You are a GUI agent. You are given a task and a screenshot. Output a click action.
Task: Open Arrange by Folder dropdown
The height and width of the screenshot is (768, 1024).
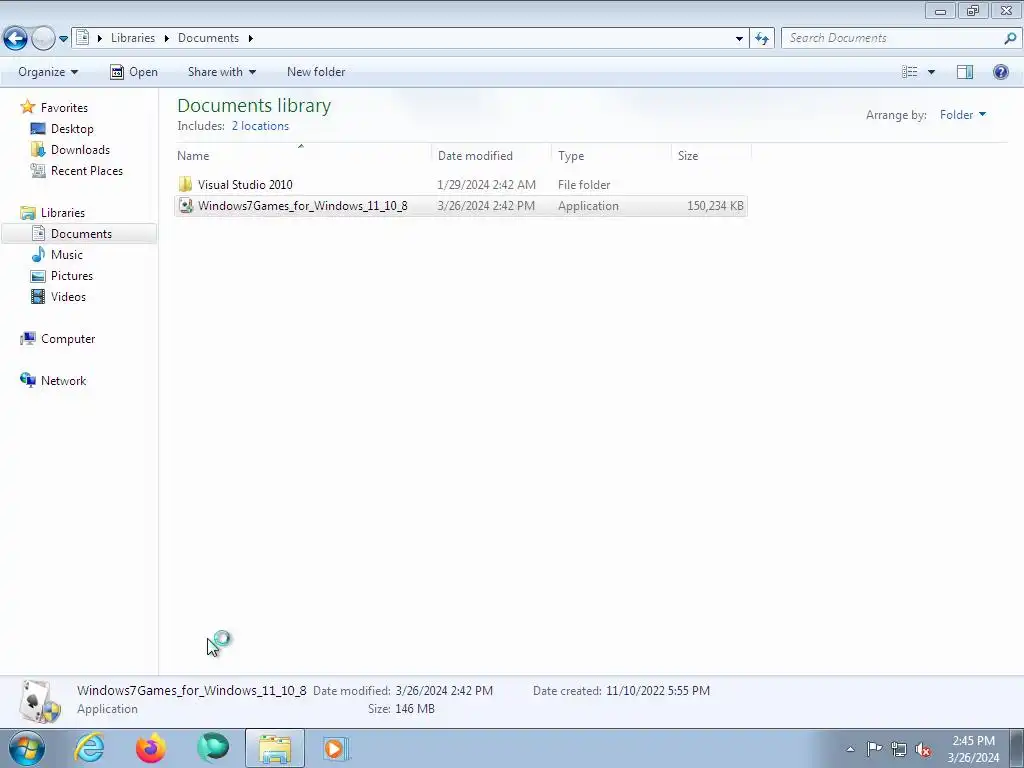coord(963,115)
